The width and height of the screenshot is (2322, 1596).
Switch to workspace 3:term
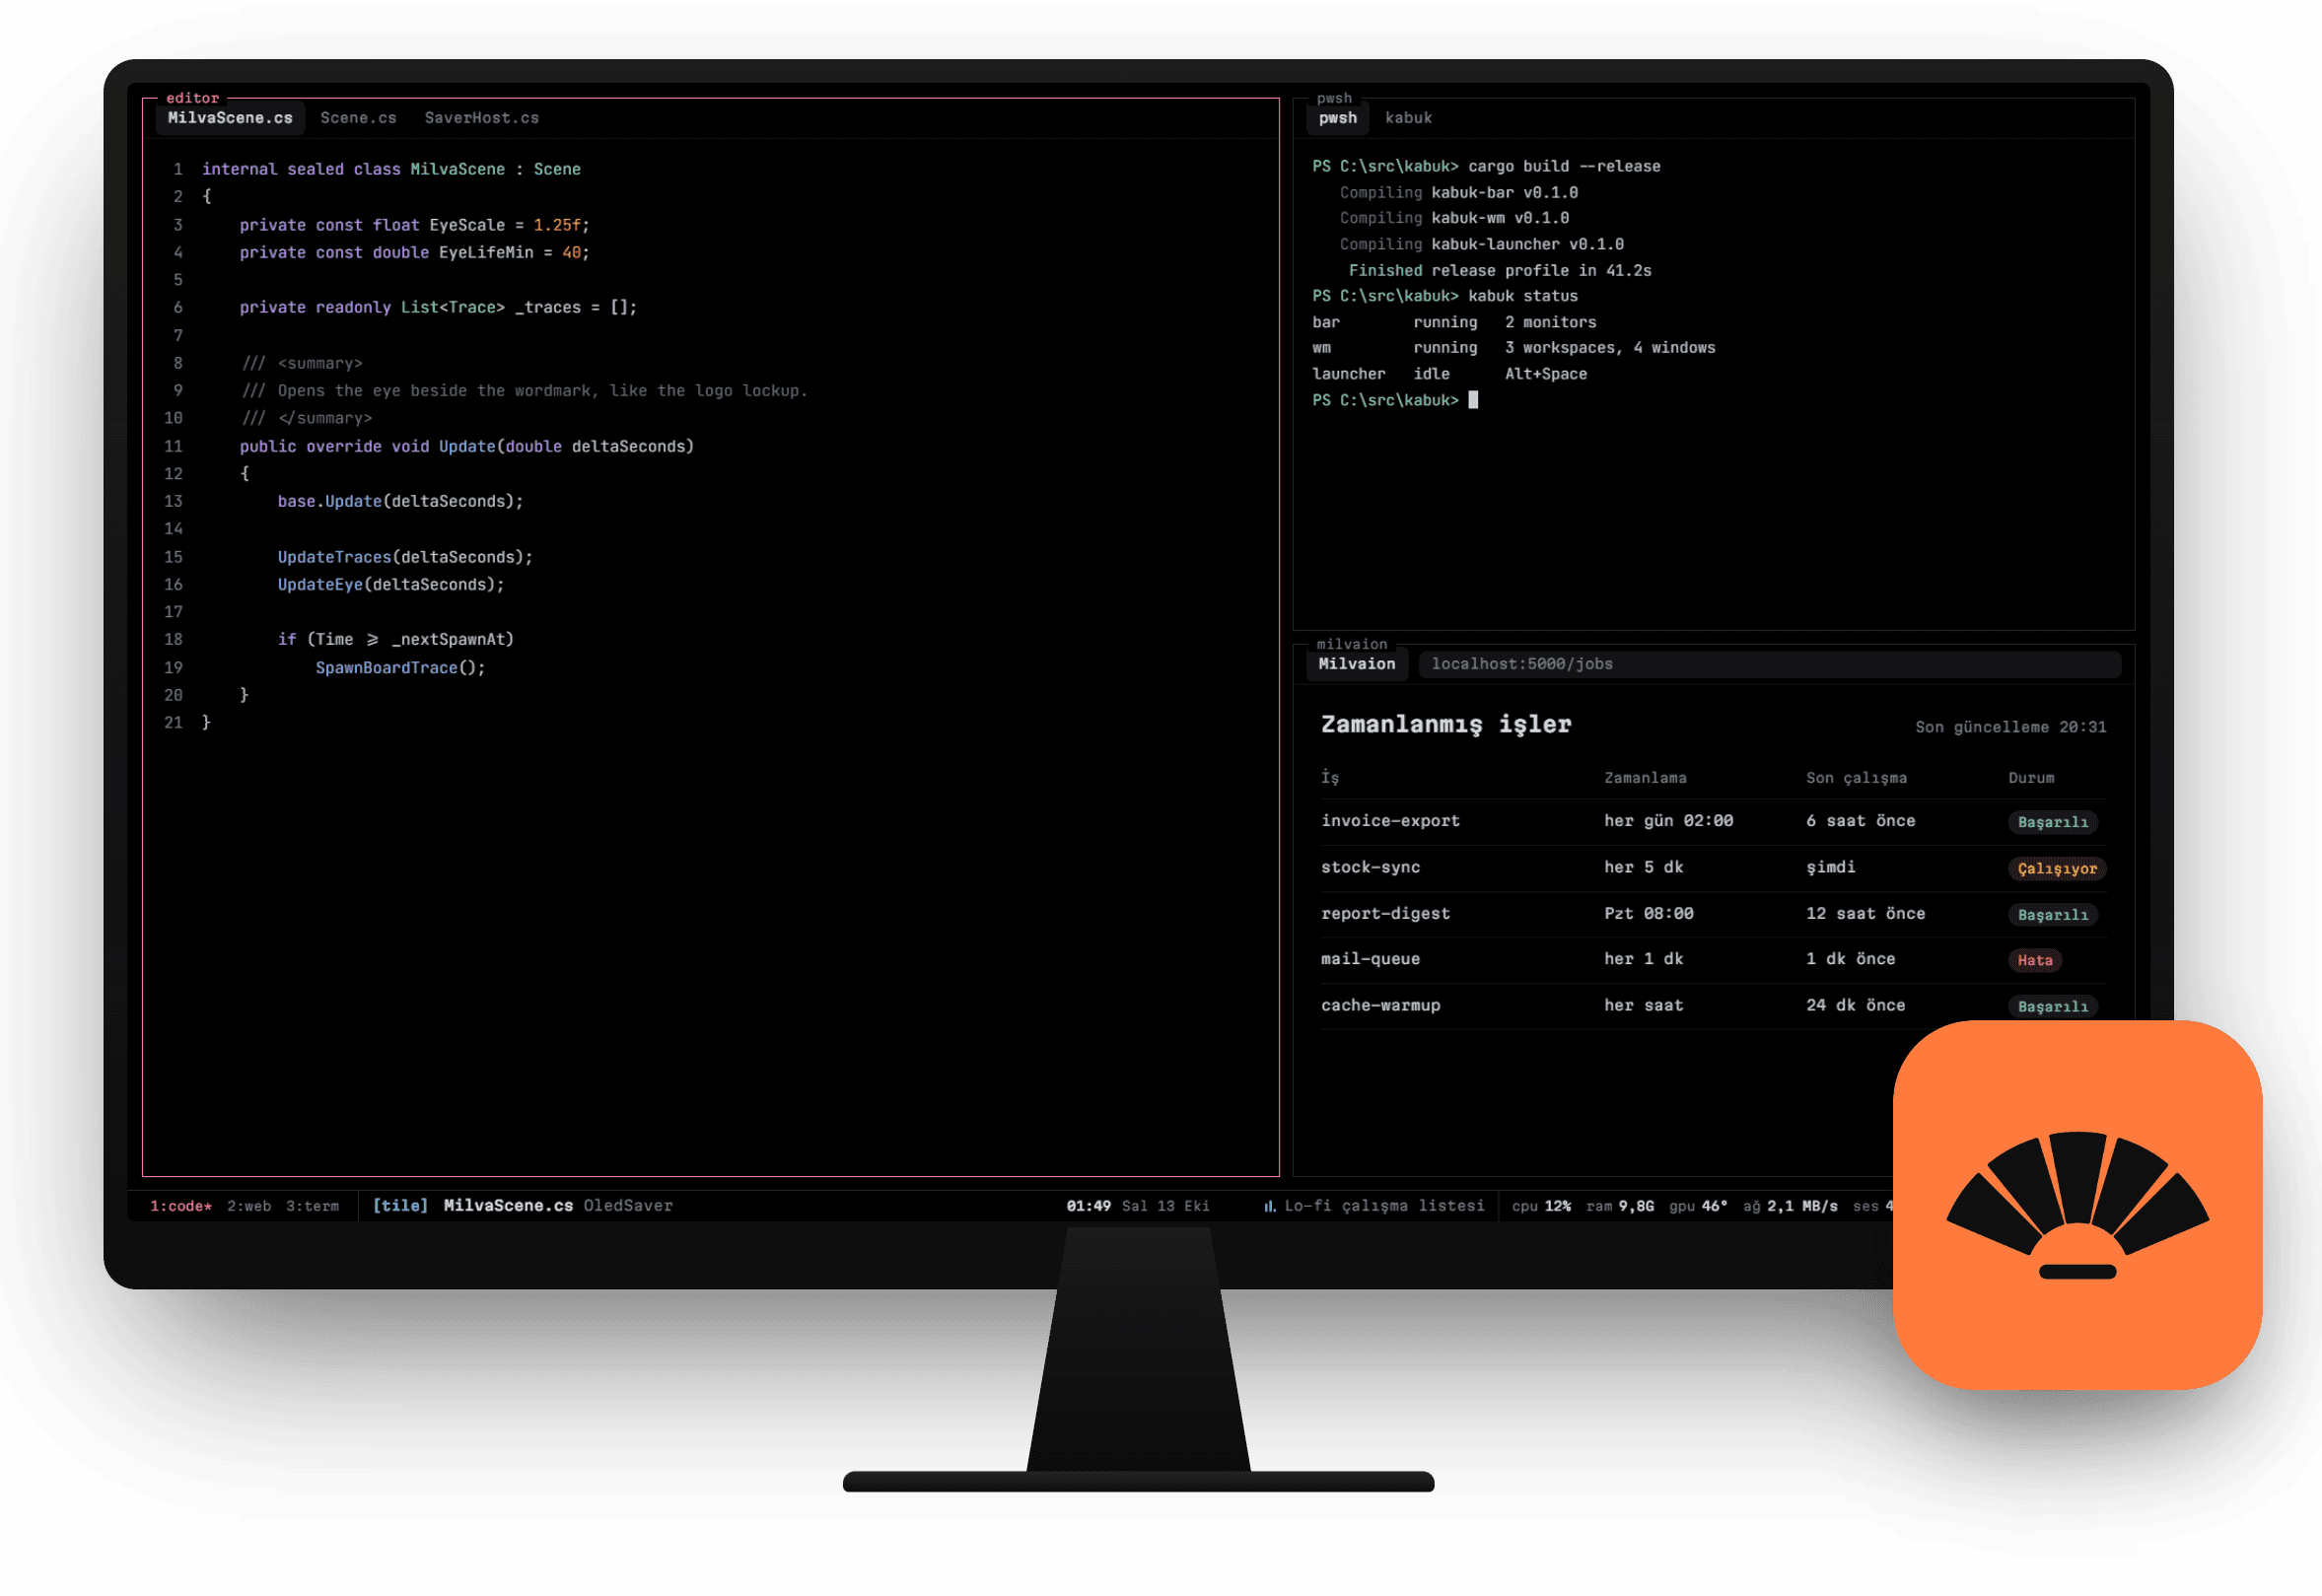[x=312, y=1205]
